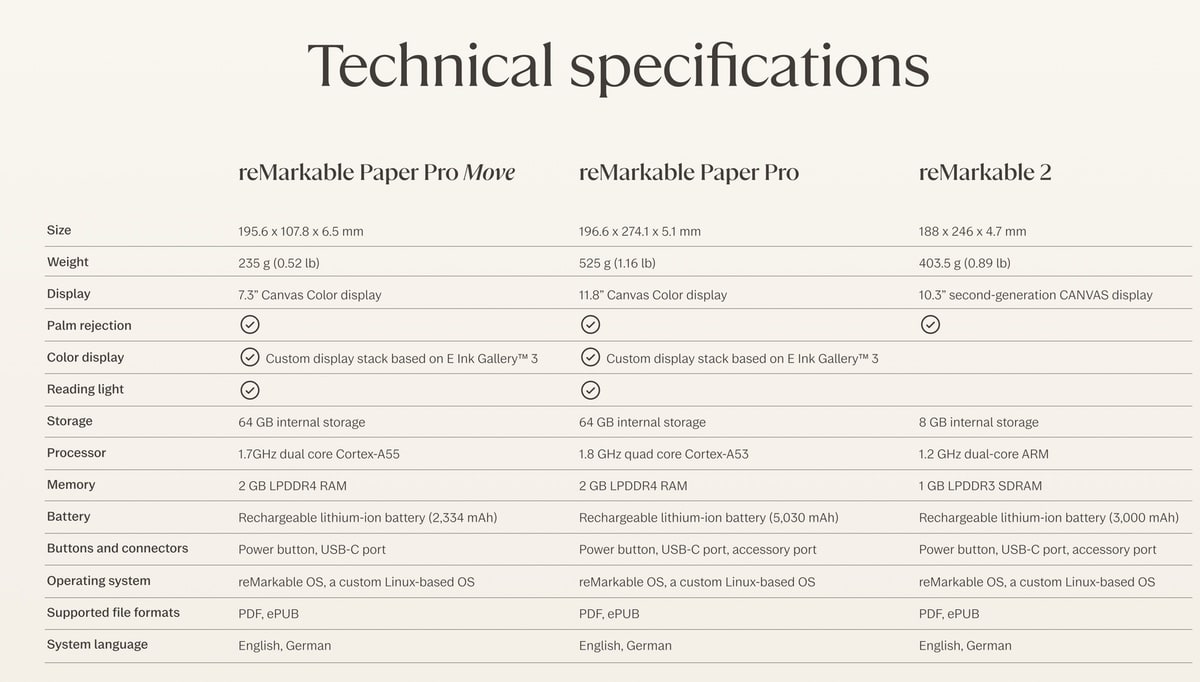Click Palm rejection checkmark for reMarkable 2
Image resolution: width=1200 pixels, height=682 pixels.
930,325
